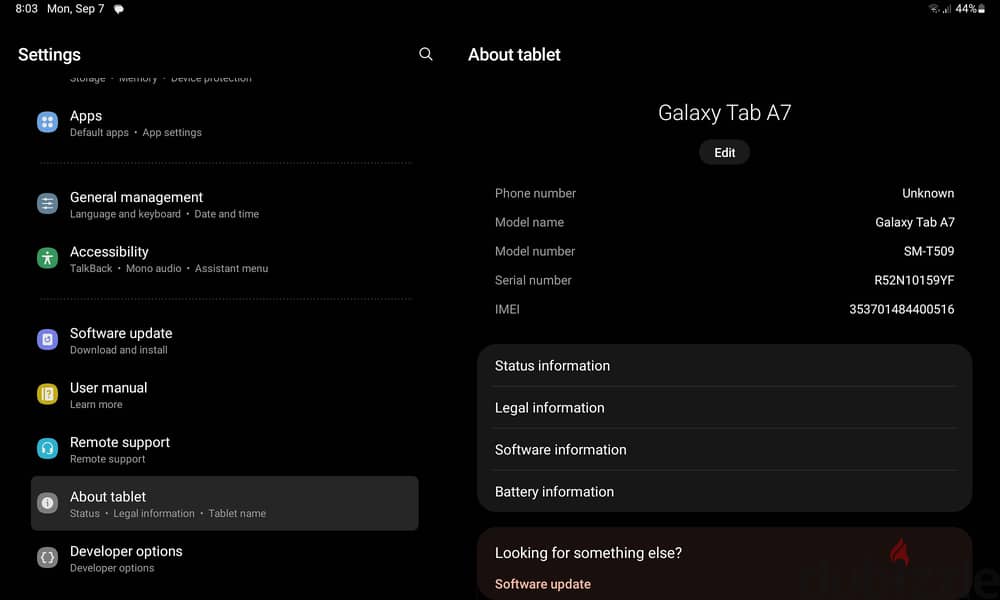Tap the Model name label
This screenshot has height=600, width=1000.
point(529,223)
